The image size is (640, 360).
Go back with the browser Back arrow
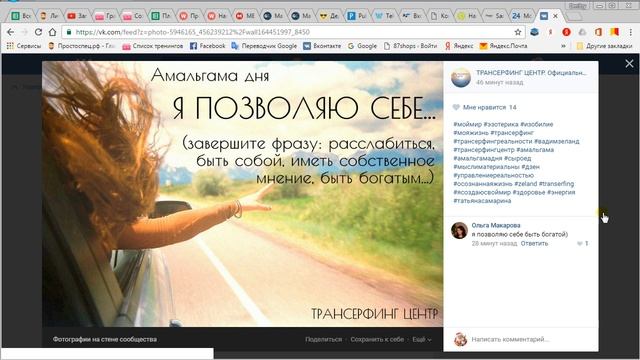(11, 32)
